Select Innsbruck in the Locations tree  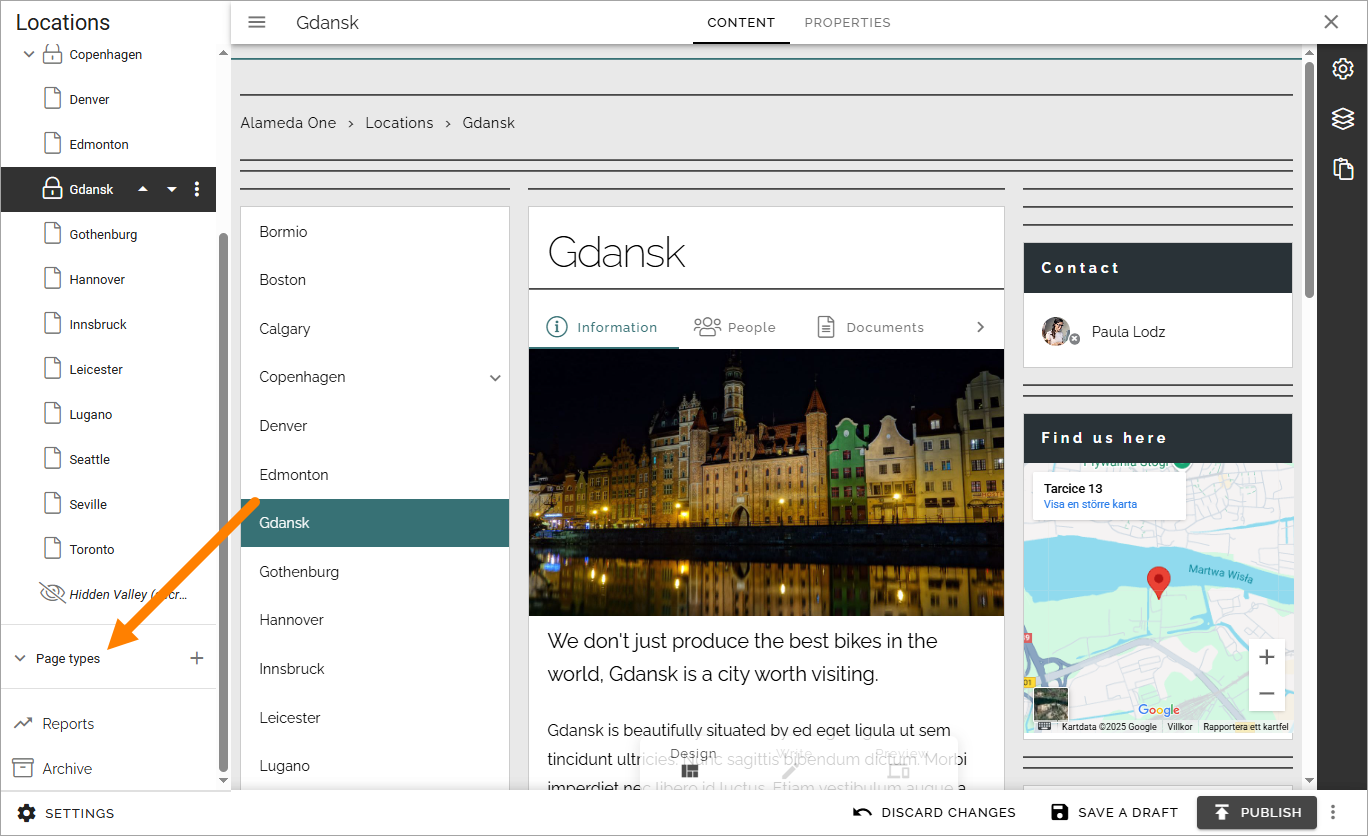click(x=98, y=324)
